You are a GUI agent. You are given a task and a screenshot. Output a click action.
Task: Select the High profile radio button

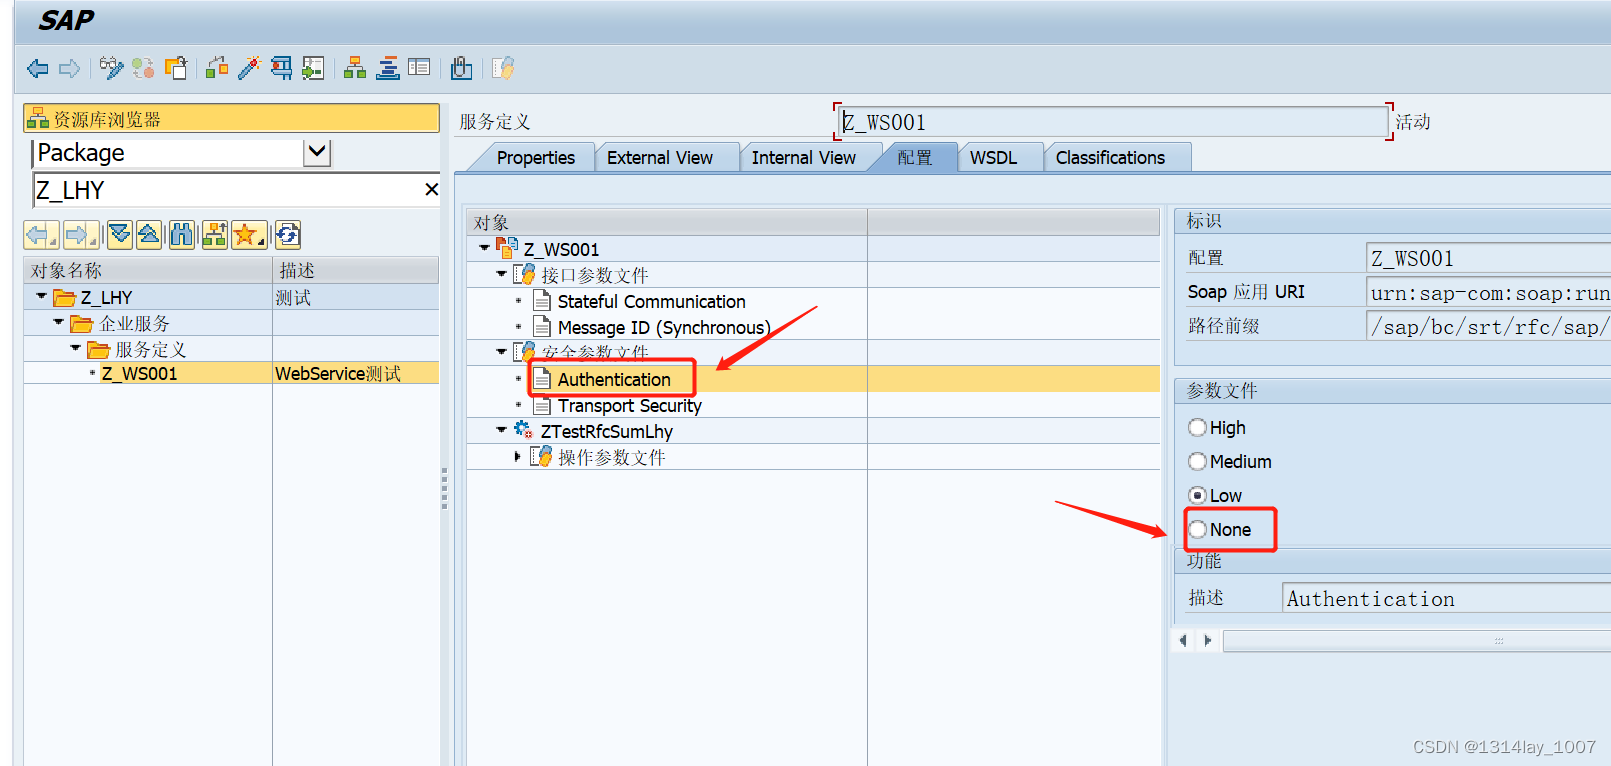click(x=1197, y=428)
